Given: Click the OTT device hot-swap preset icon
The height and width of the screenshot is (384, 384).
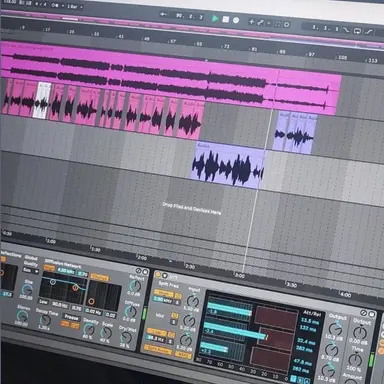Looking at the screenshot, I should pos(364,313).
